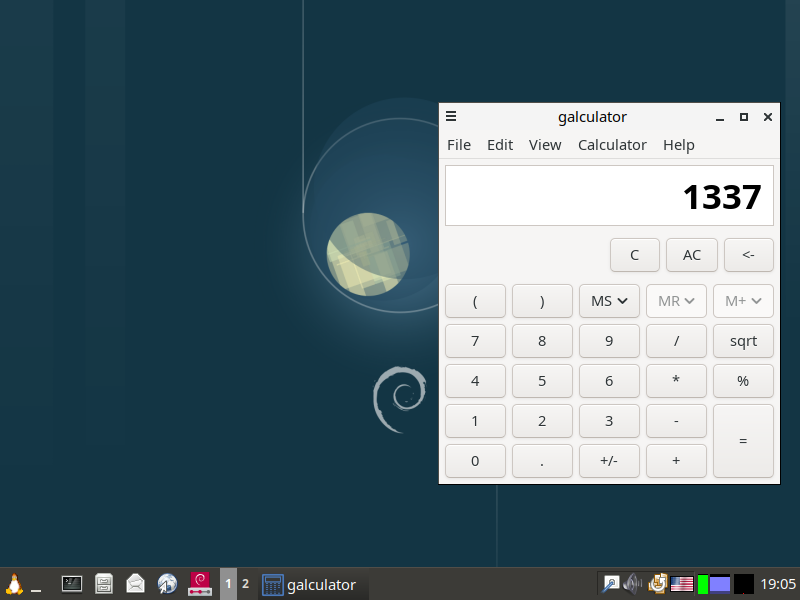Click the digit 3 button
The width and height of the screenshot is (800, 600).
click(x=609, y=421)
